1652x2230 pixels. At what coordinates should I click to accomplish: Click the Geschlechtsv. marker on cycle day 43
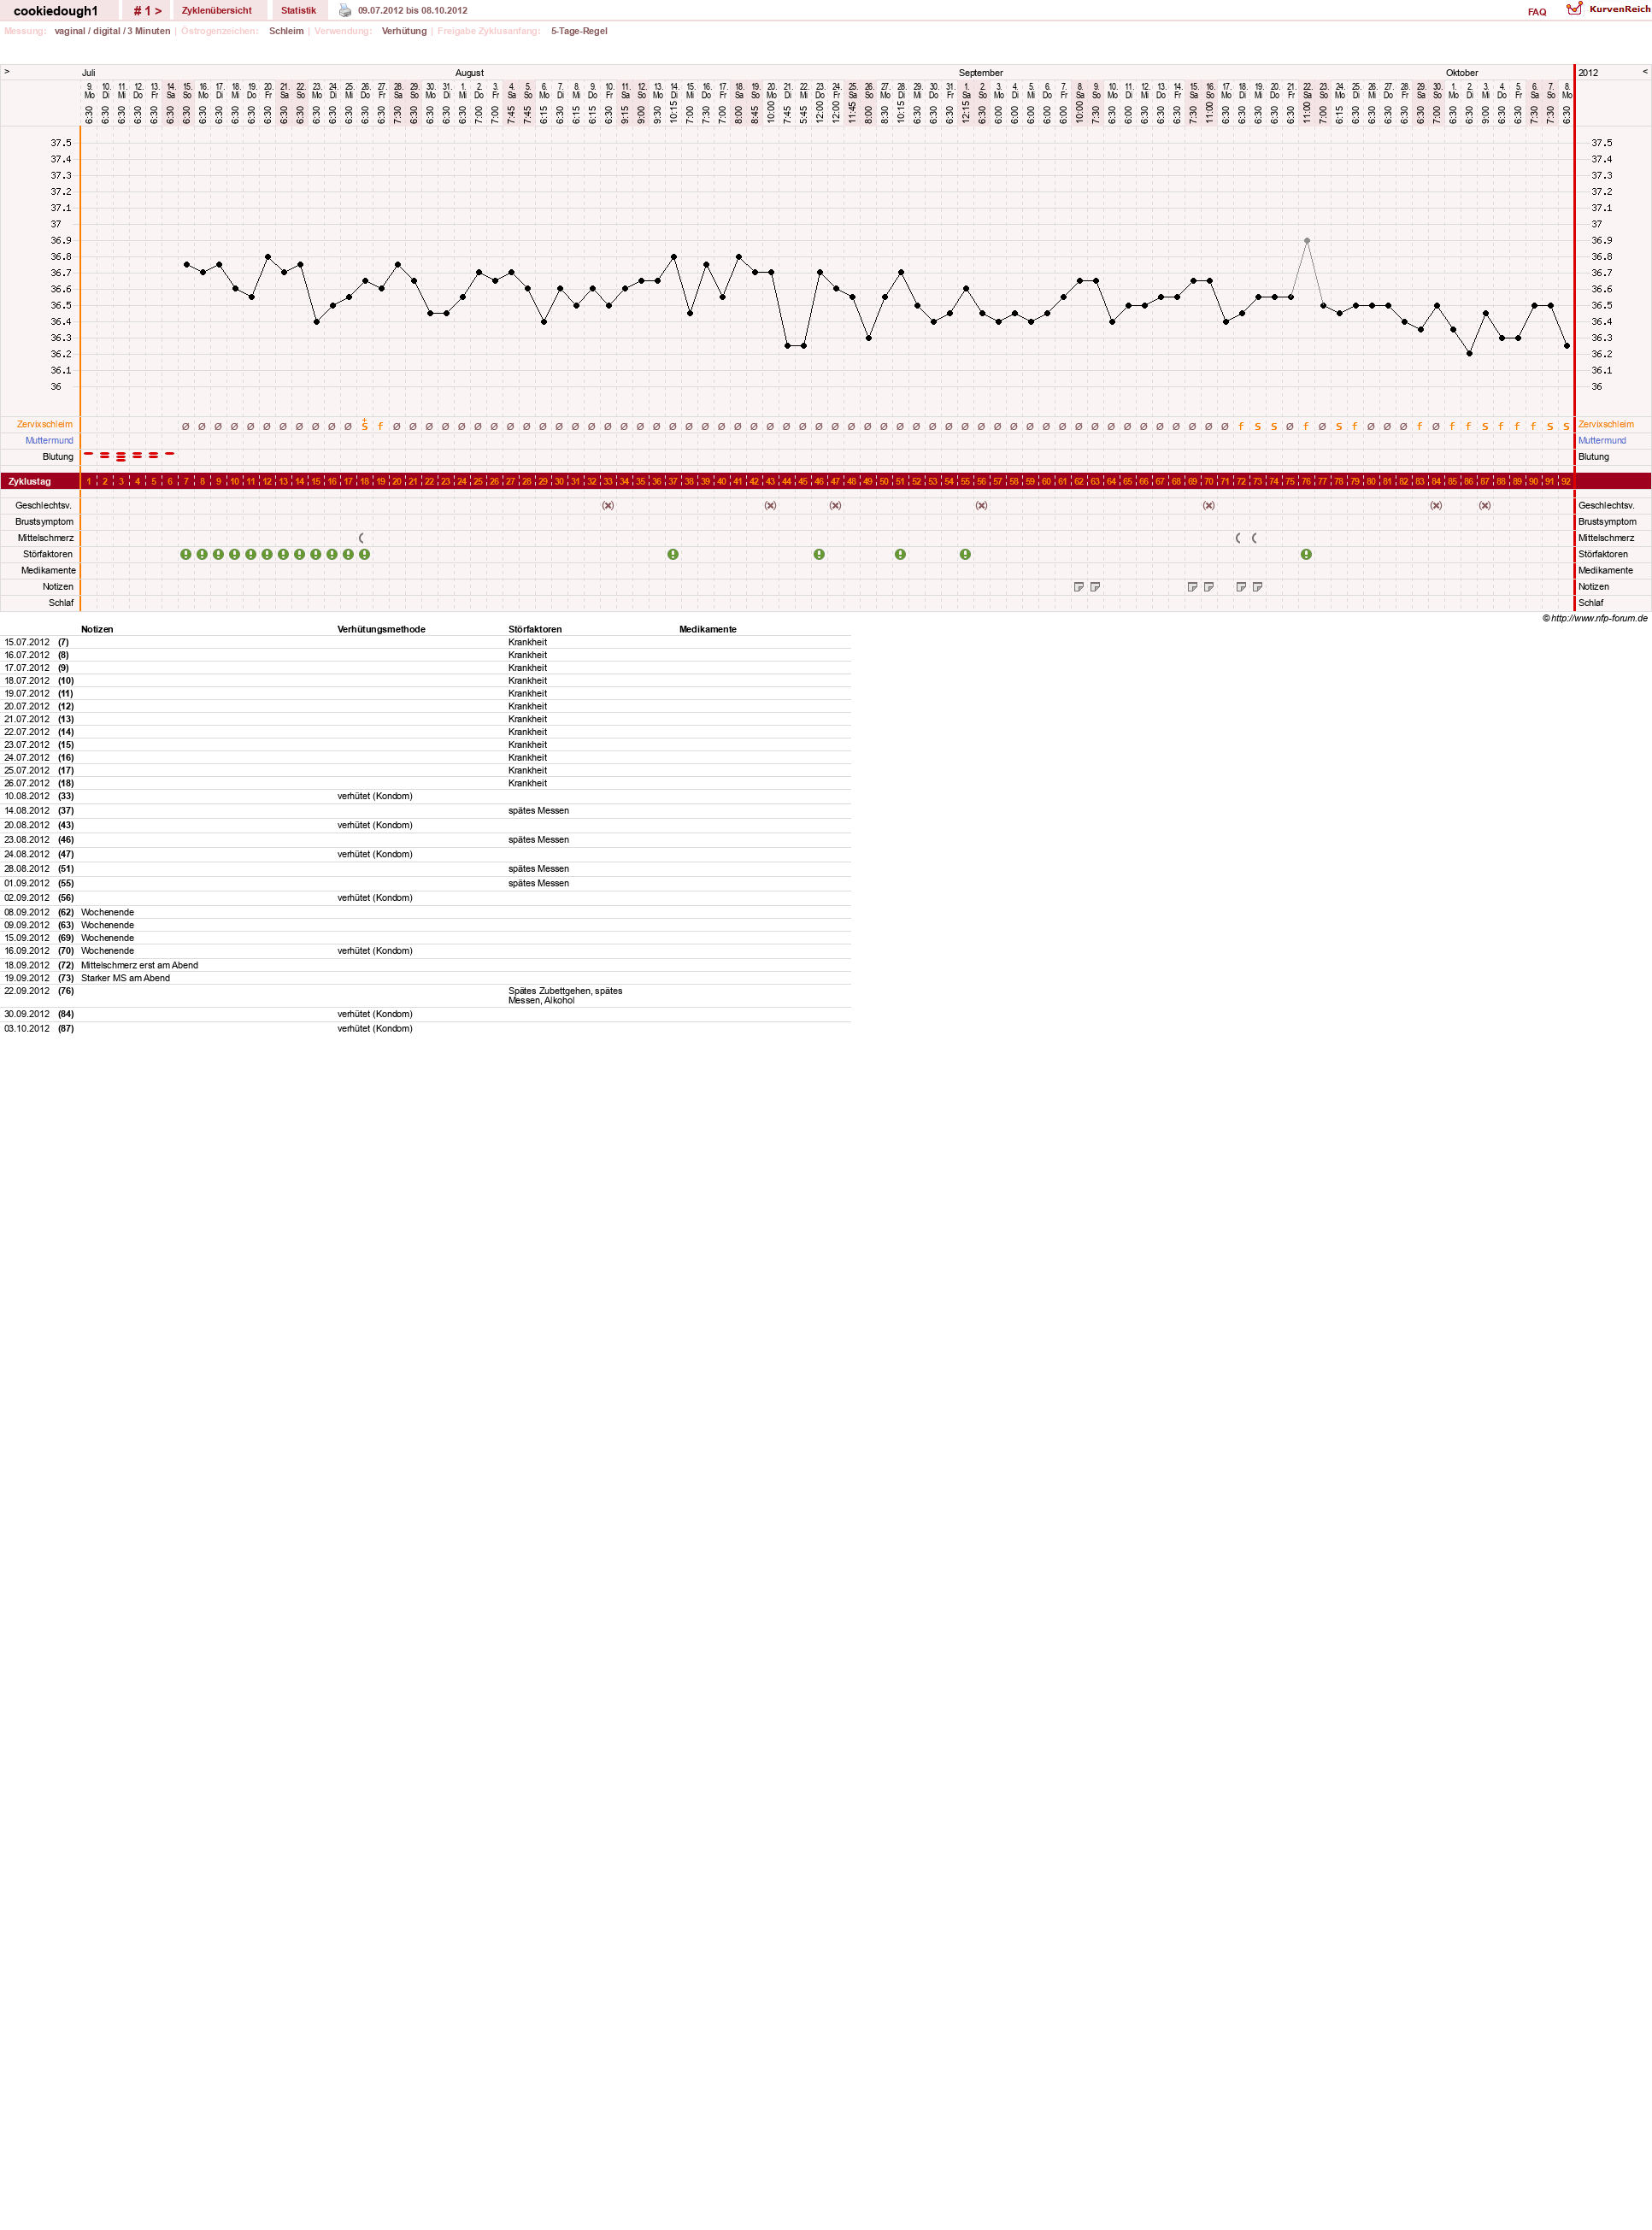pyautogui.click(x=770, y=506)
